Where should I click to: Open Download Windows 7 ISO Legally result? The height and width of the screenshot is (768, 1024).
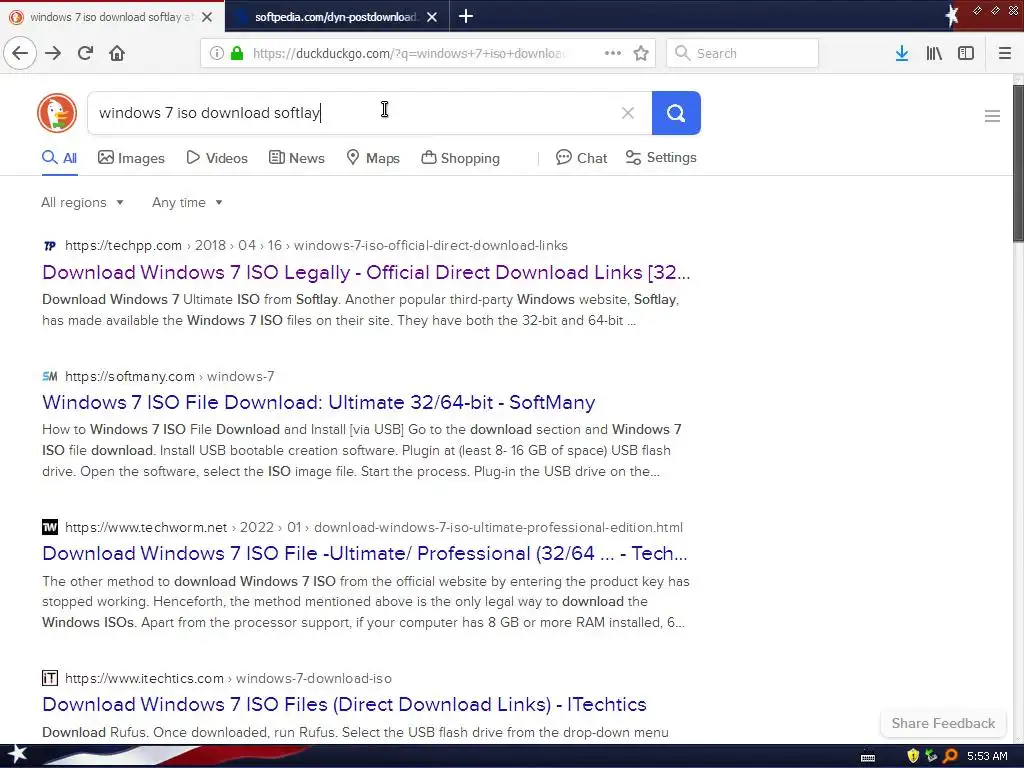tap(366, 272)
